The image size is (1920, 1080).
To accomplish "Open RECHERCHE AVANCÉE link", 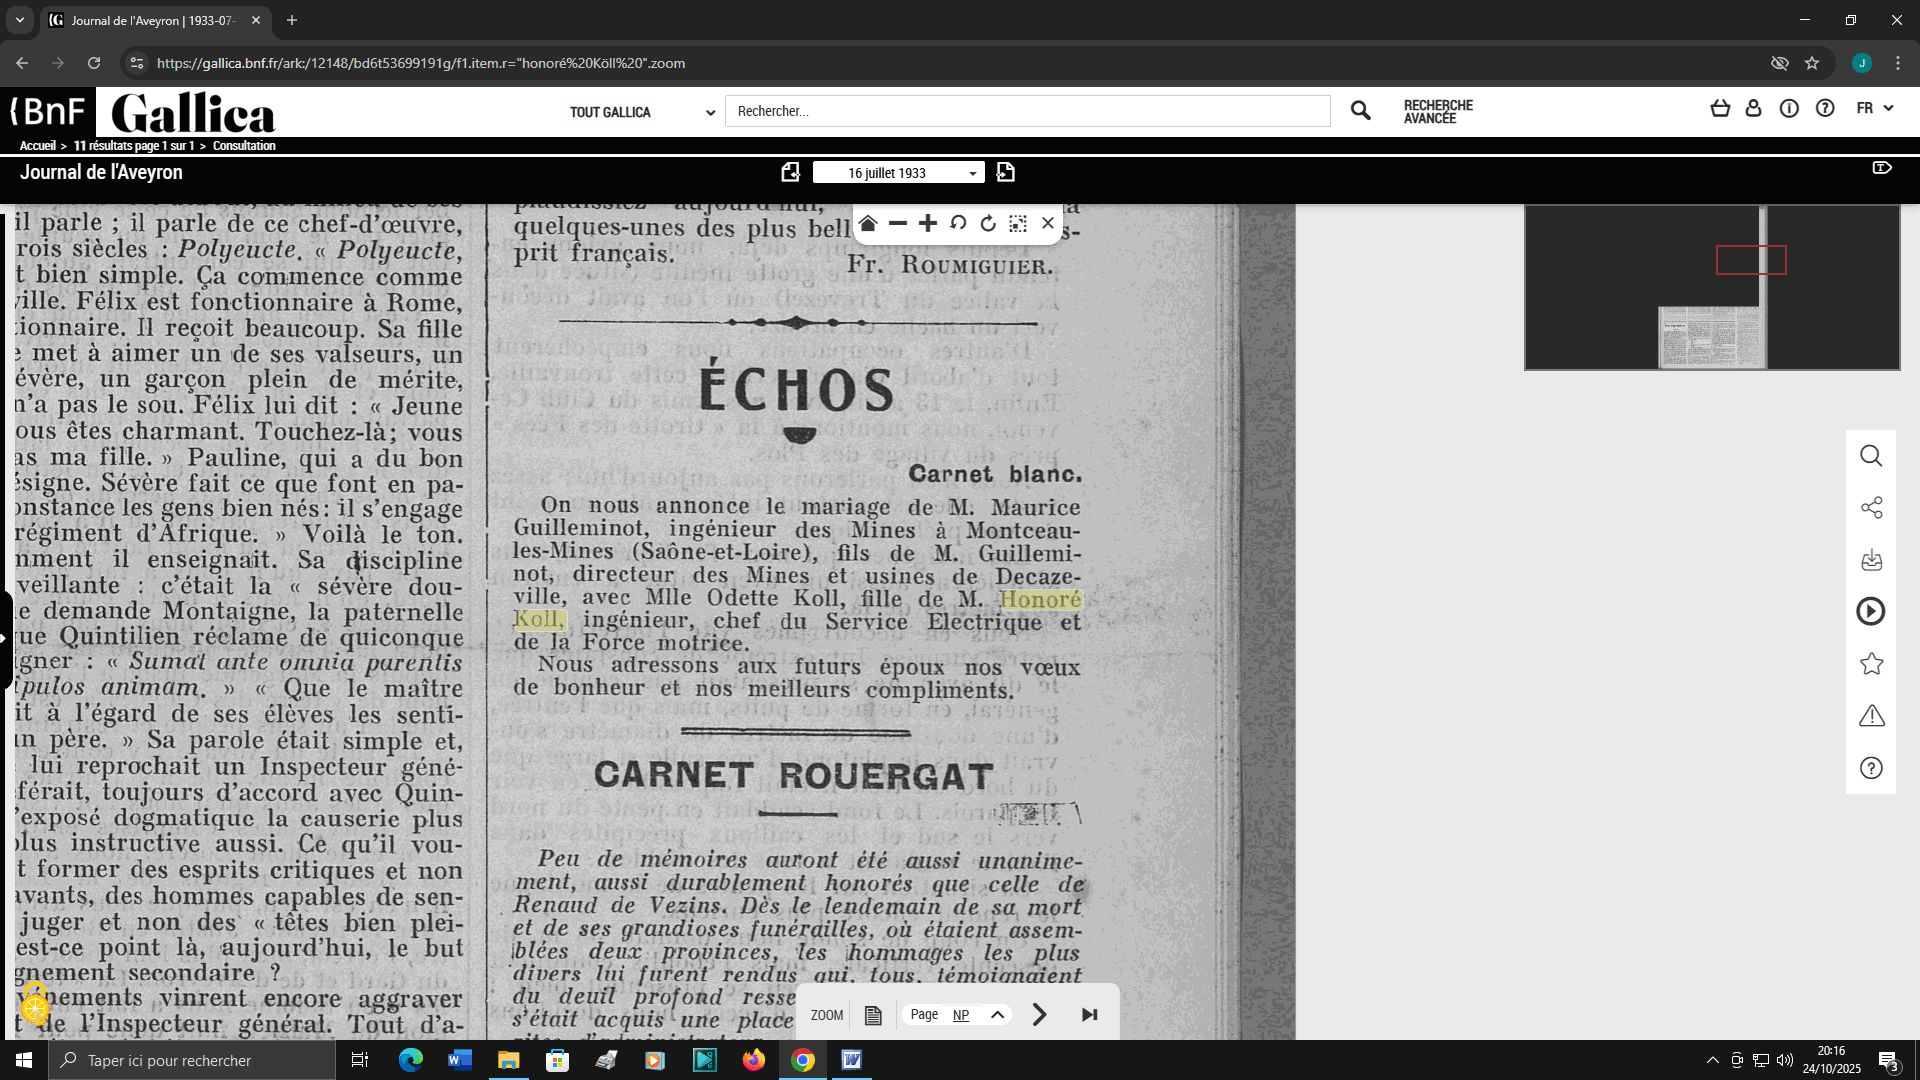I will (x=1437, y=112).
